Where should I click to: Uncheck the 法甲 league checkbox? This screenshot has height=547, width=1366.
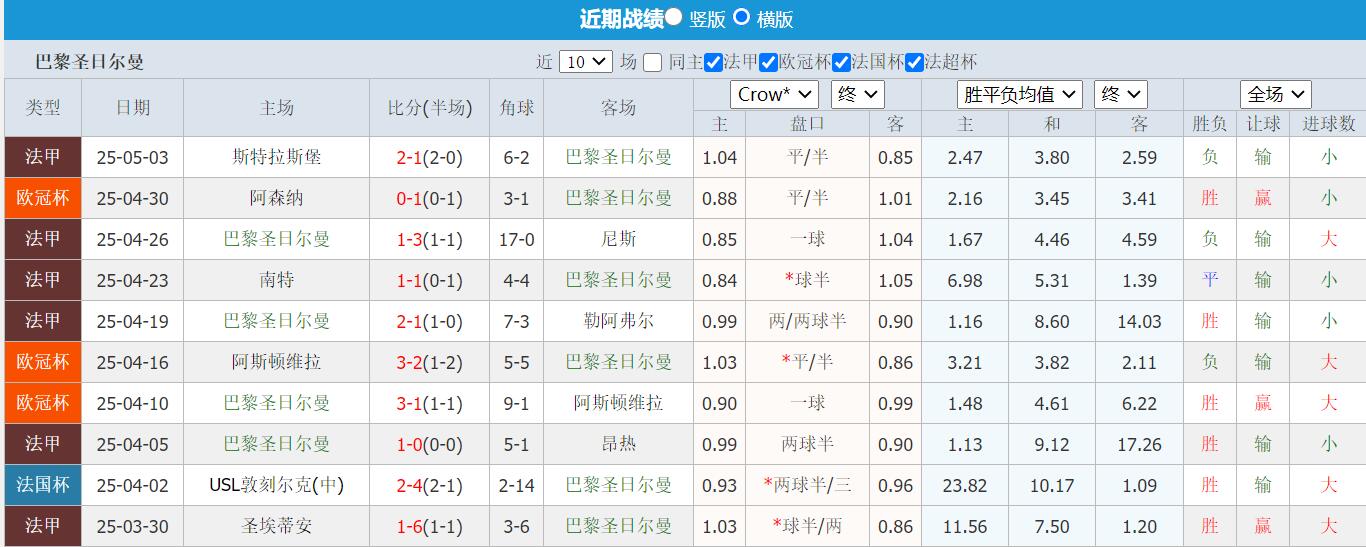713,62
